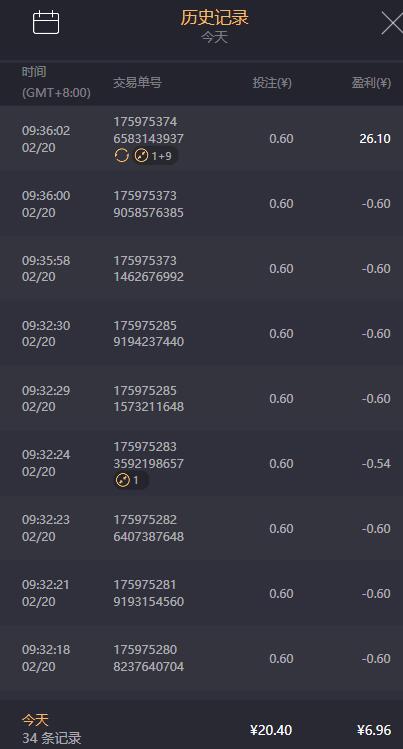Select the record with profit -0.54
This screenshot has width=403, height=749.
202,463
